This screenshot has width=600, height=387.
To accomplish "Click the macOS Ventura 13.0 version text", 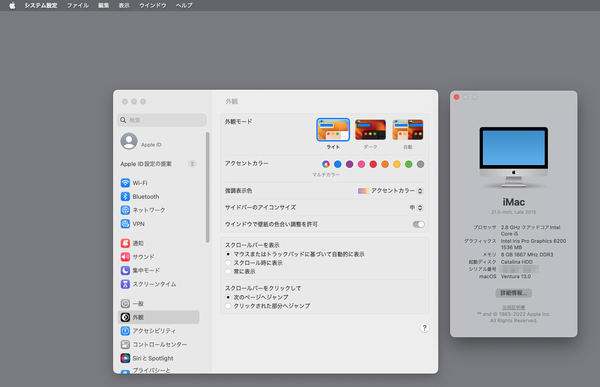I will pyautogui.click(x=516, y=276).
